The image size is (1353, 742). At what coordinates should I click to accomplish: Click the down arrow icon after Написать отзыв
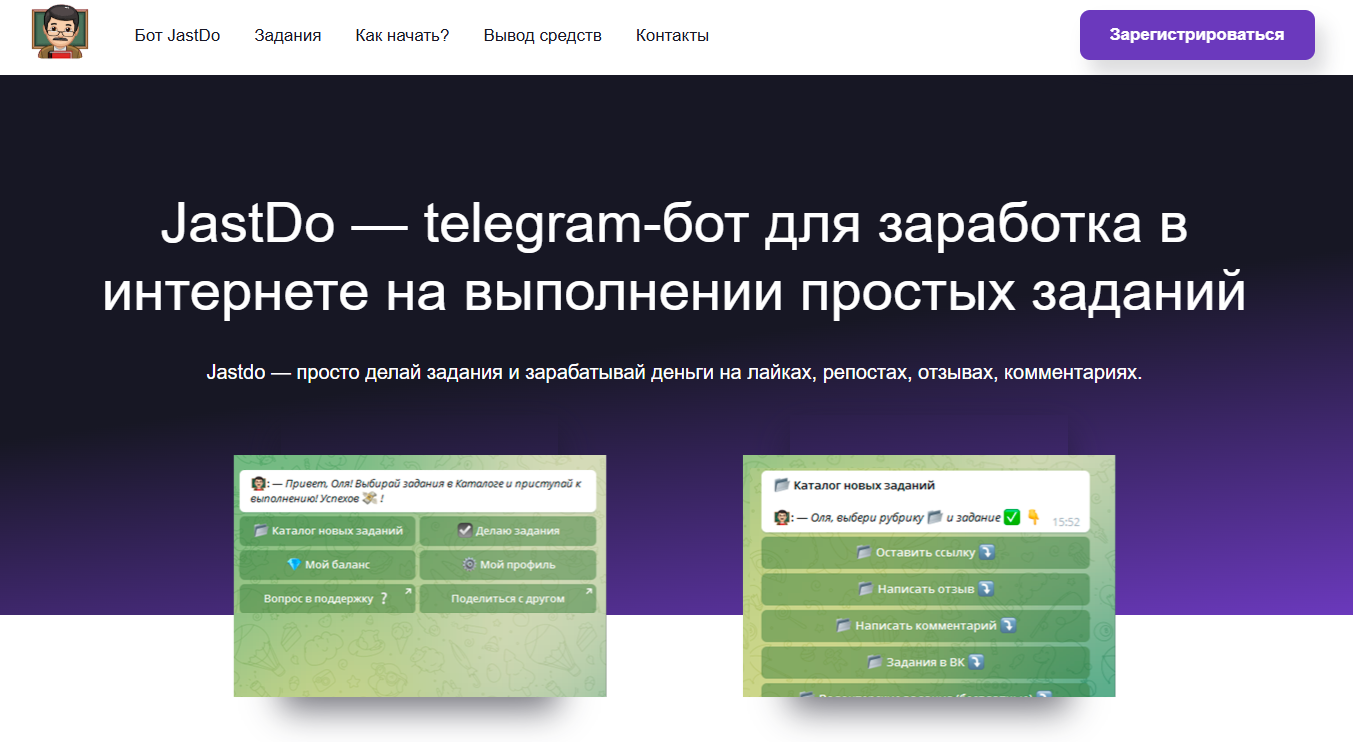(x=986, y=589)
